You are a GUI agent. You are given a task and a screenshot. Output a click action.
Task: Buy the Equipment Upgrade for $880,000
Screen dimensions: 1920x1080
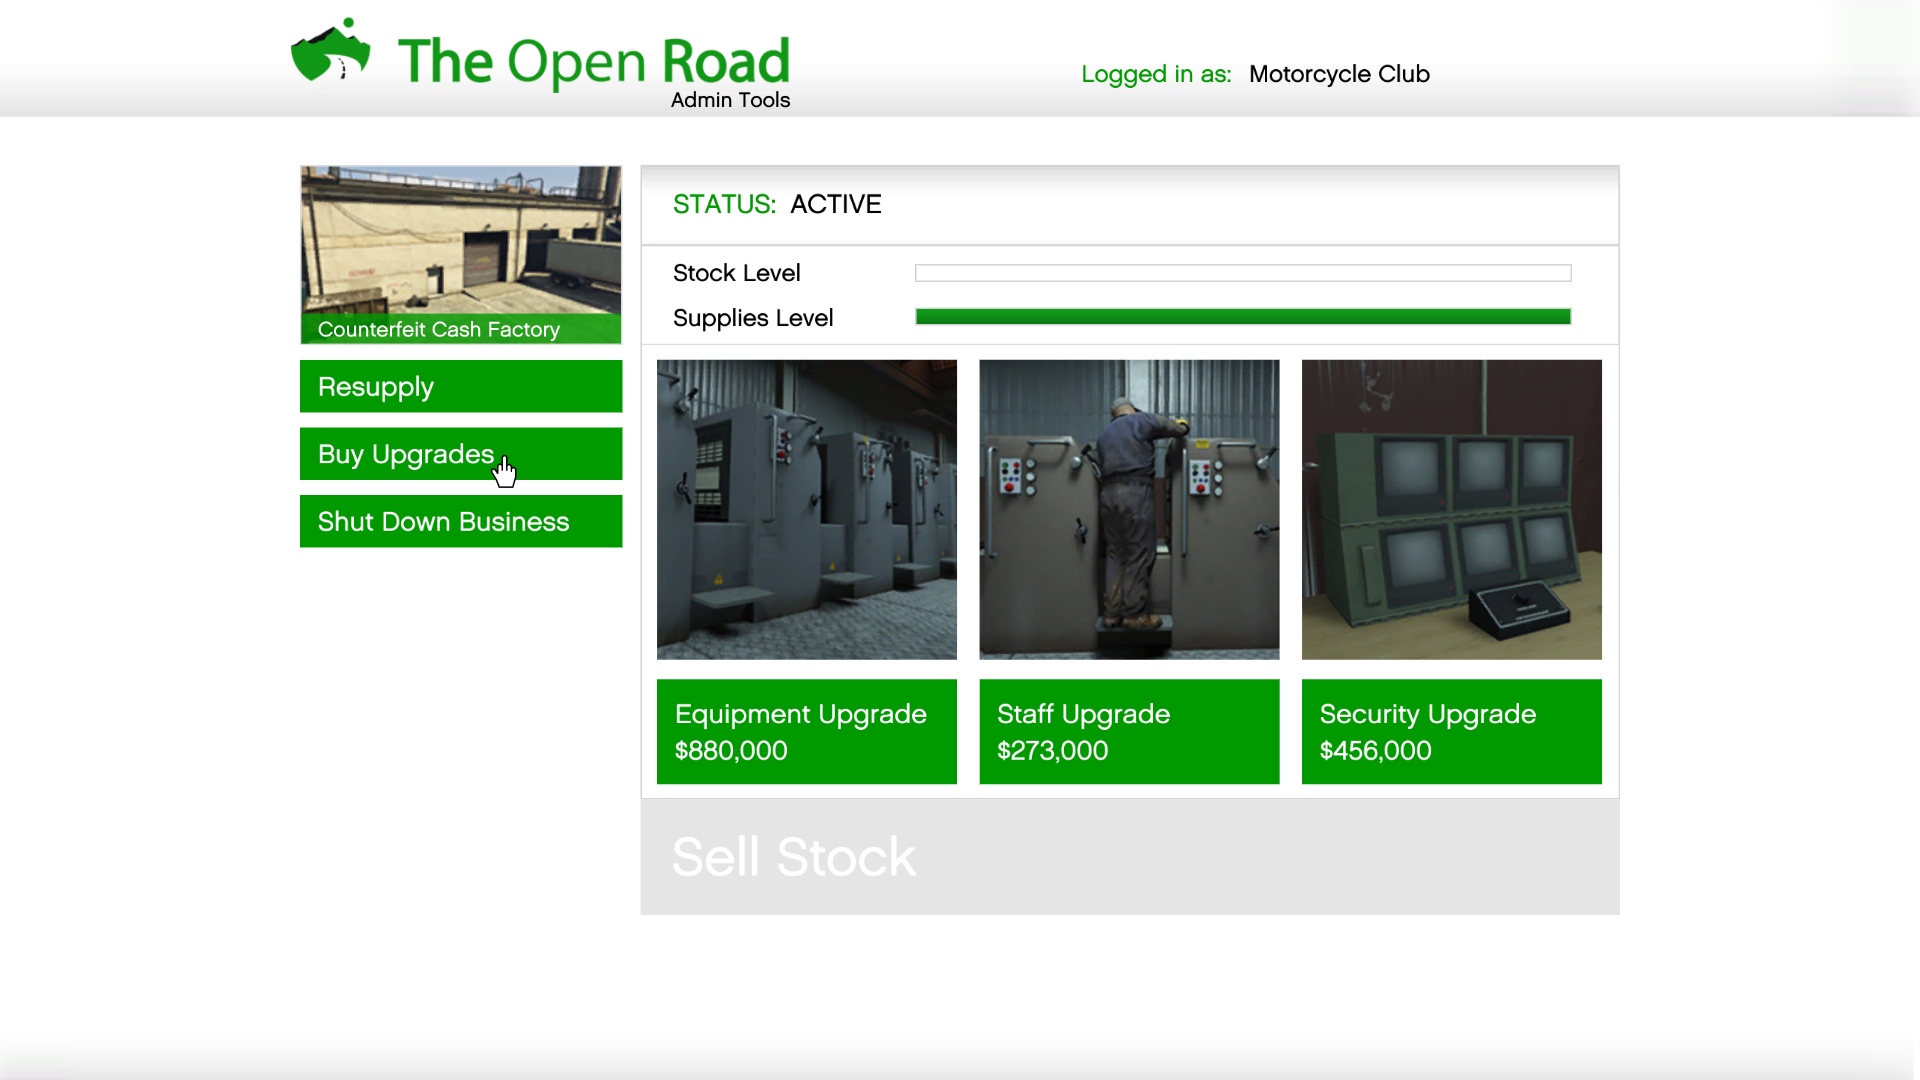[806, 731]
